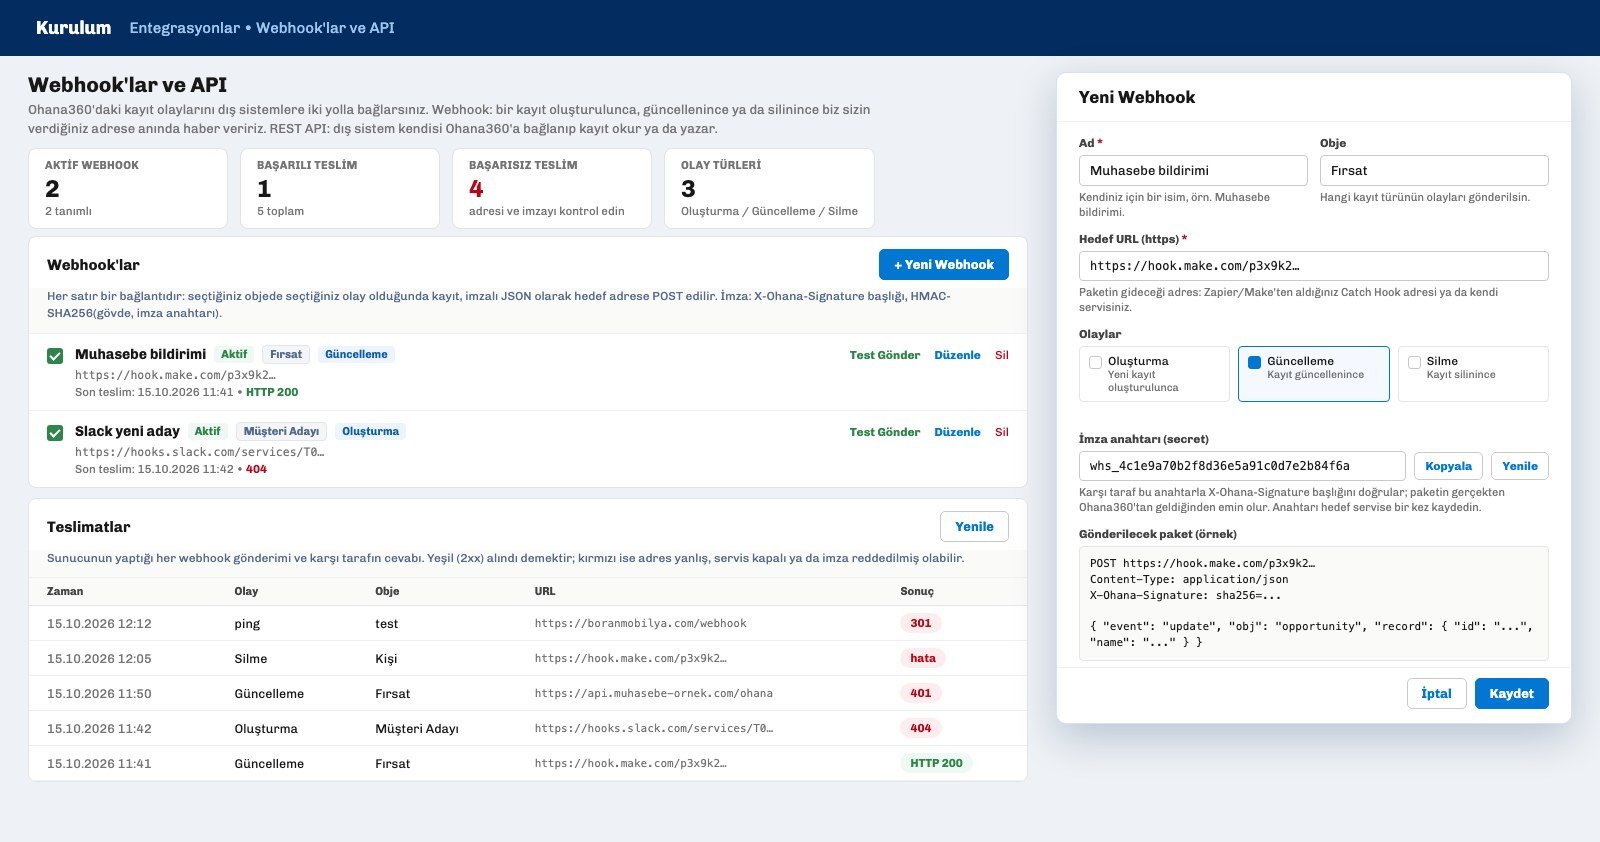Select the Aktif Webhook stat card

pyautogui.click(x=128, y=188)
